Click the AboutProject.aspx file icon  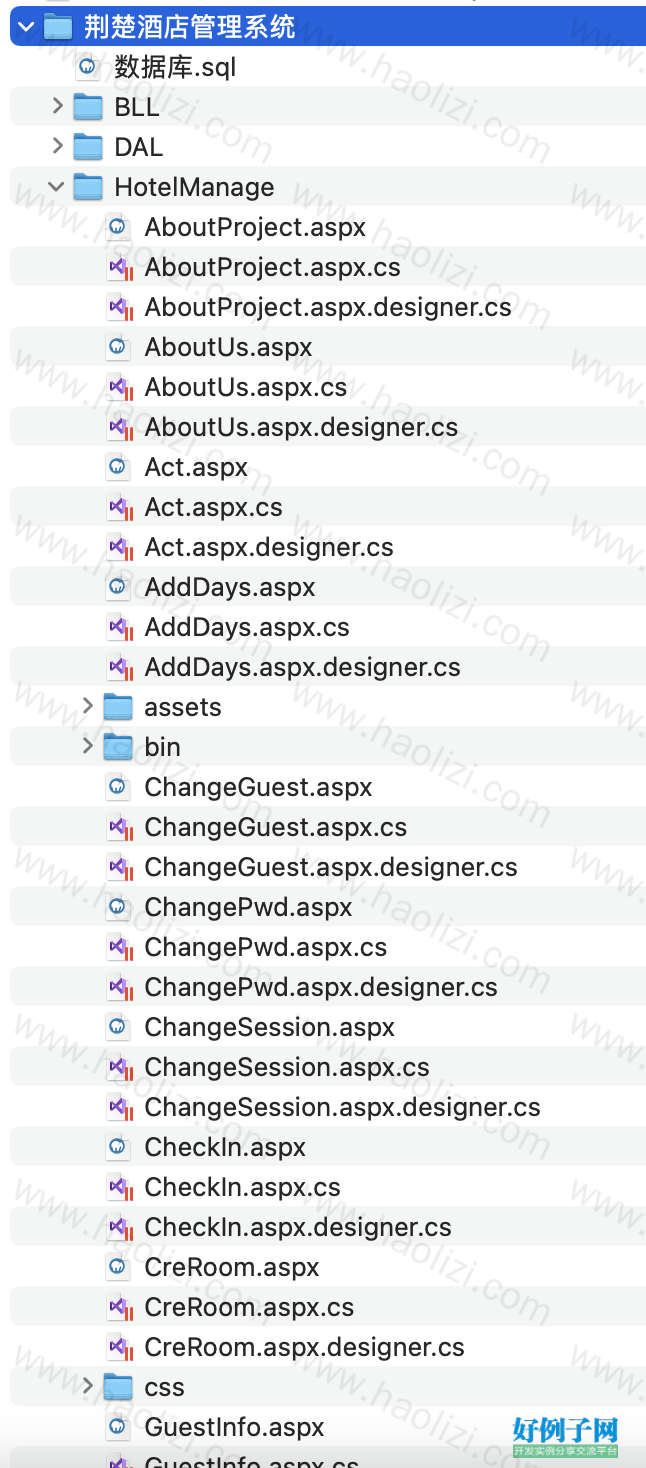tap(118, 227)
